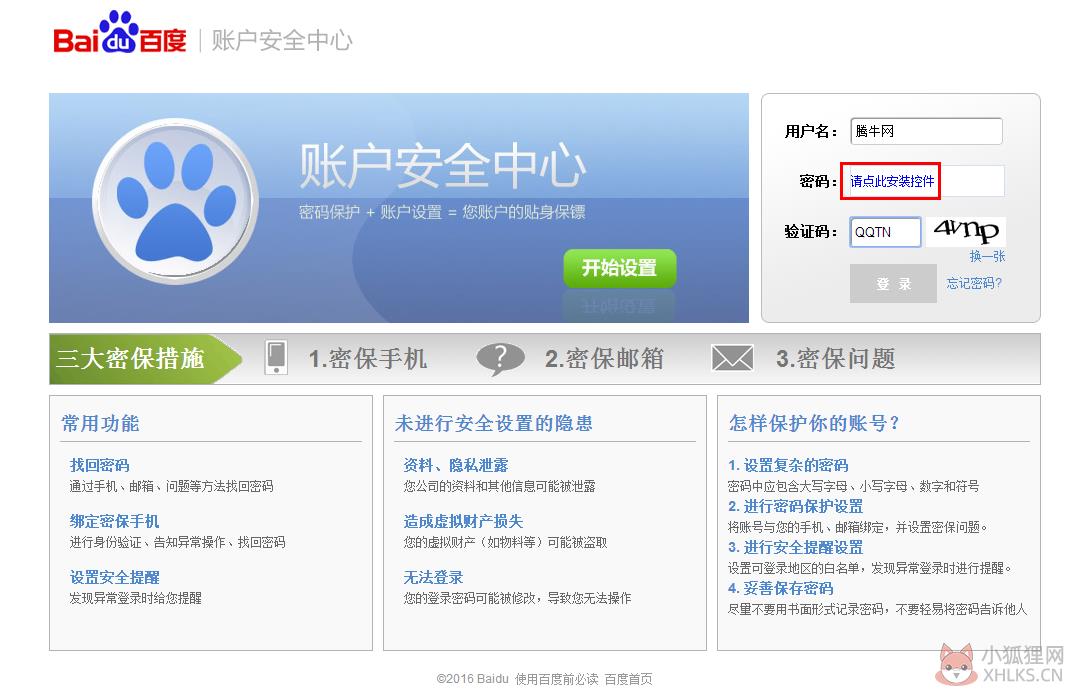Open 1. 设置复杂的密码 link
This screenshot has width=1074, height=691.
coord(788,466)
